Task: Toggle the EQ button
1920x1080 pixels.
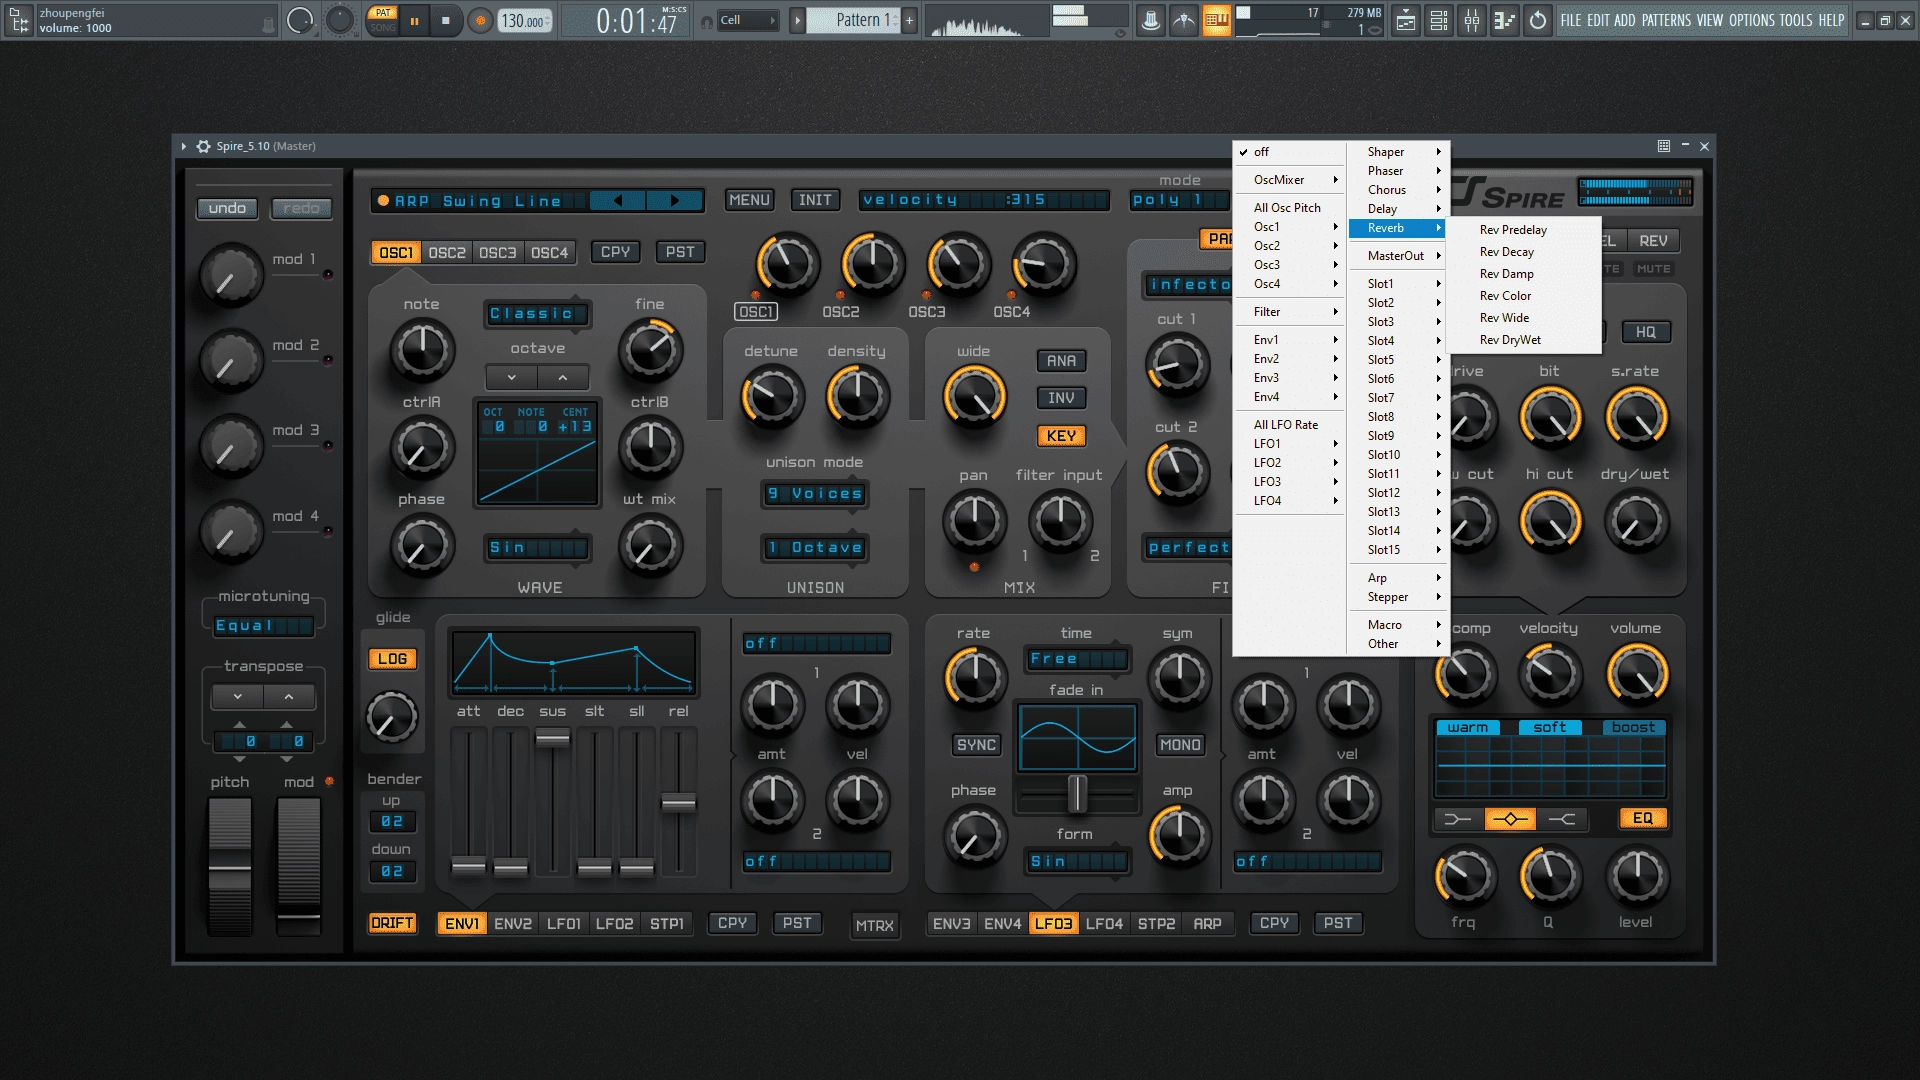Action: [x=1642, y=819]
